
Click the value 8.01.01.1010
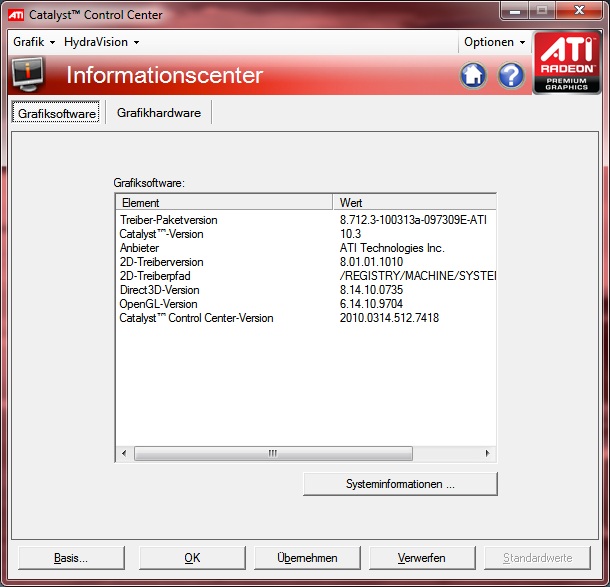point(372,262)
